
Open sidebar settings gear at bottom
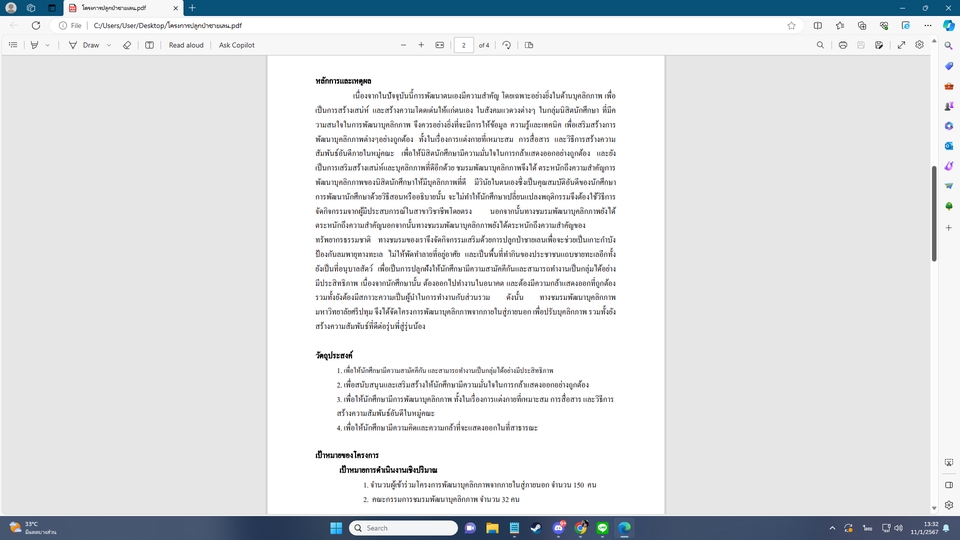[x=948, y=505]
